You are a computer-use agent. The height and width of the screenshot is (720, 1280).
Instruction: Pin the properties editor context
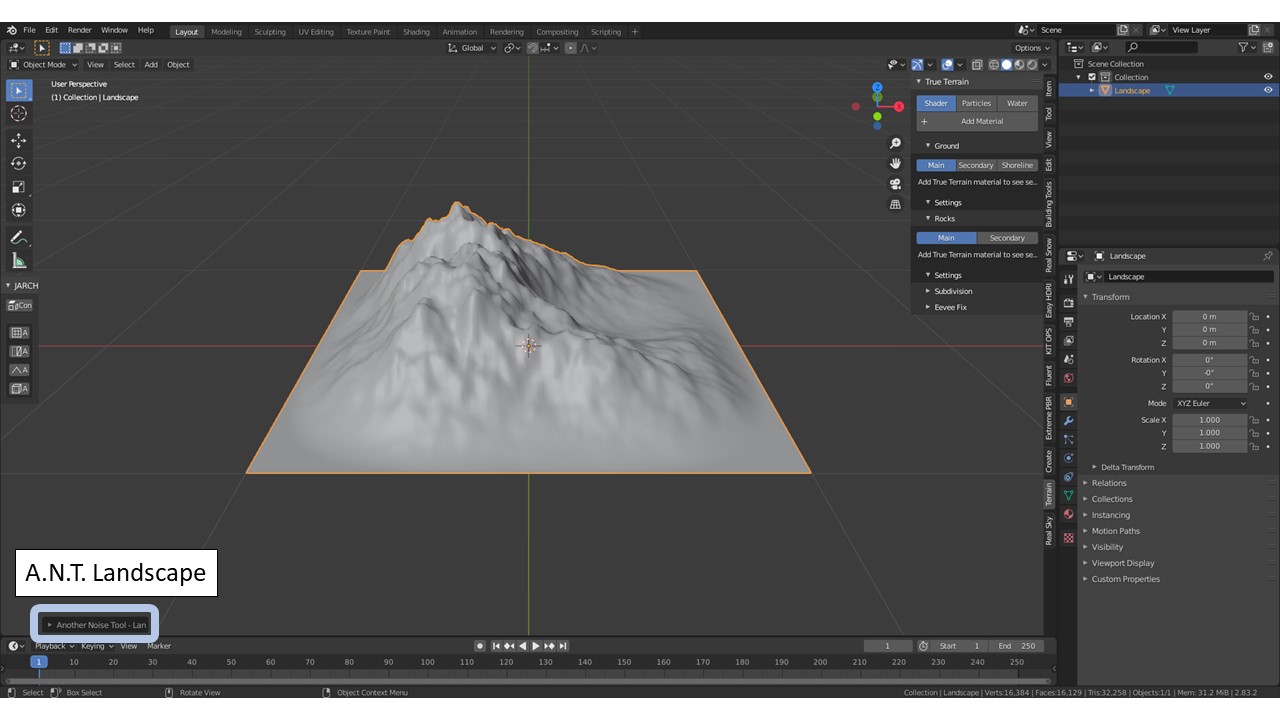click(1267, 256)
